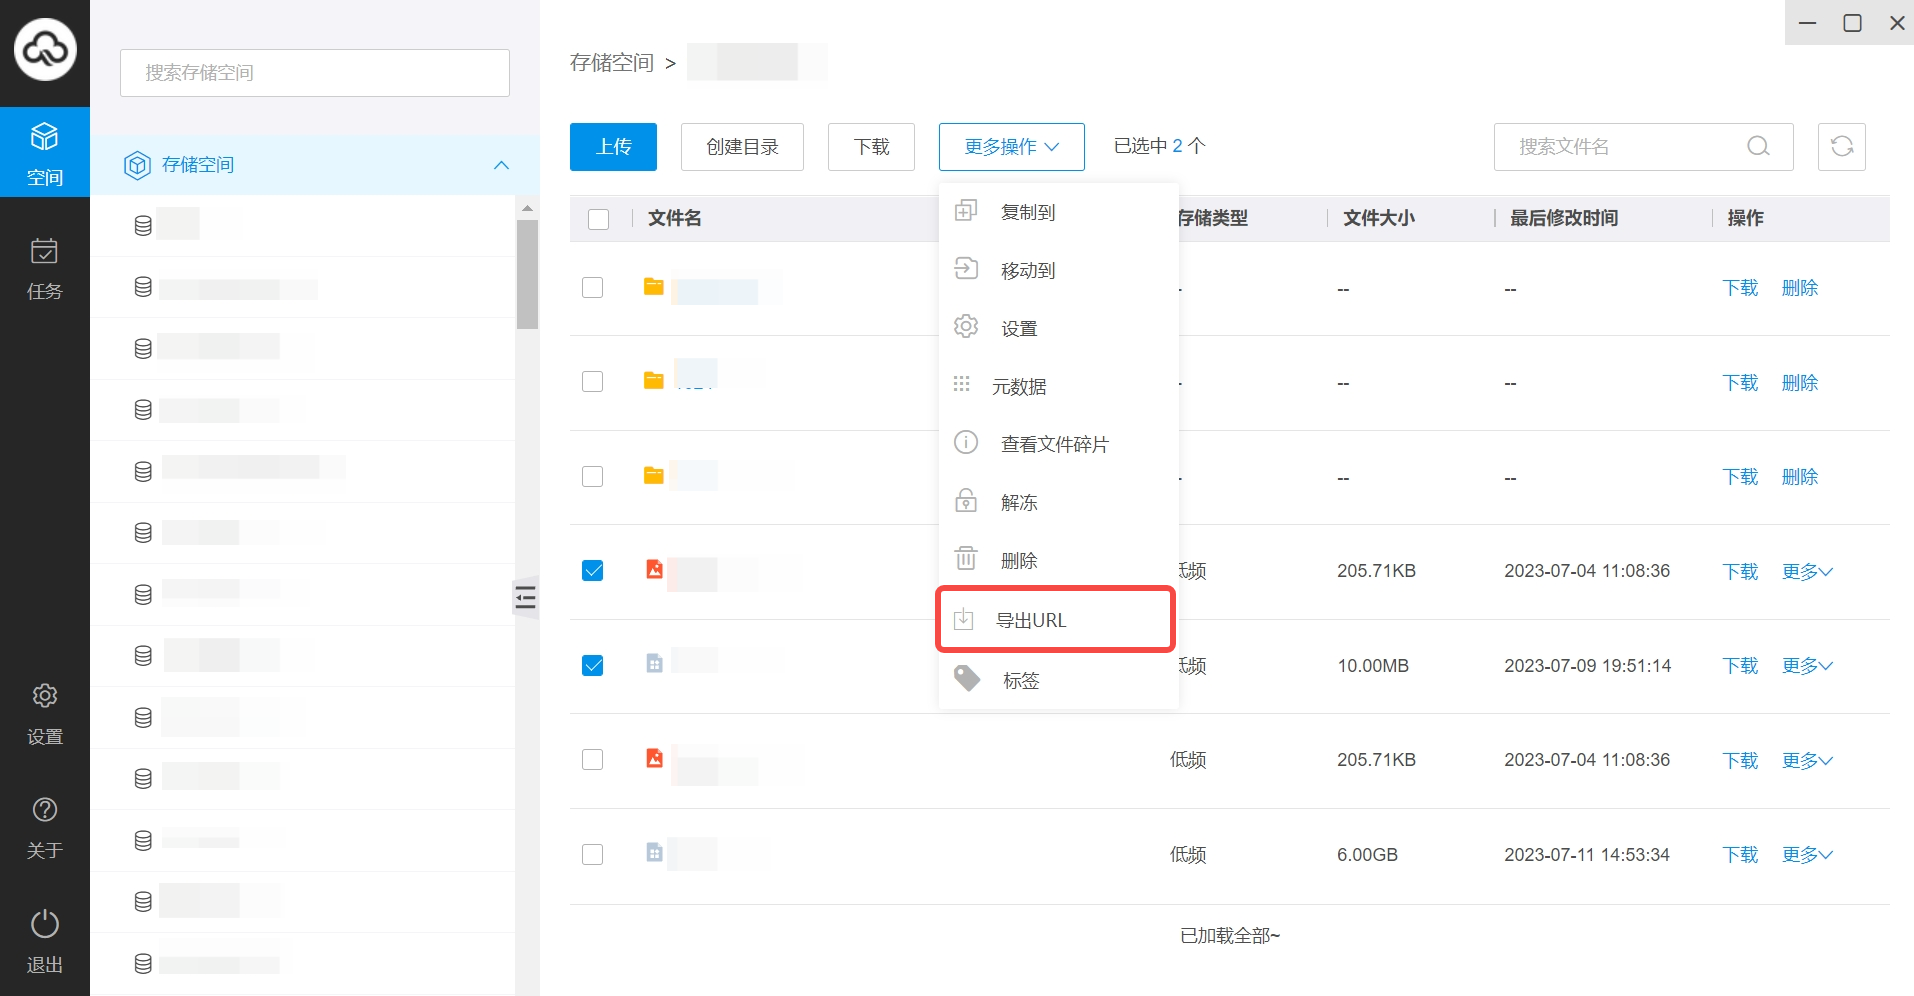The height and width of the screenshot is (996, 1914).
Task: Click the 创建目录 button
Action: (x=742, y=147)
